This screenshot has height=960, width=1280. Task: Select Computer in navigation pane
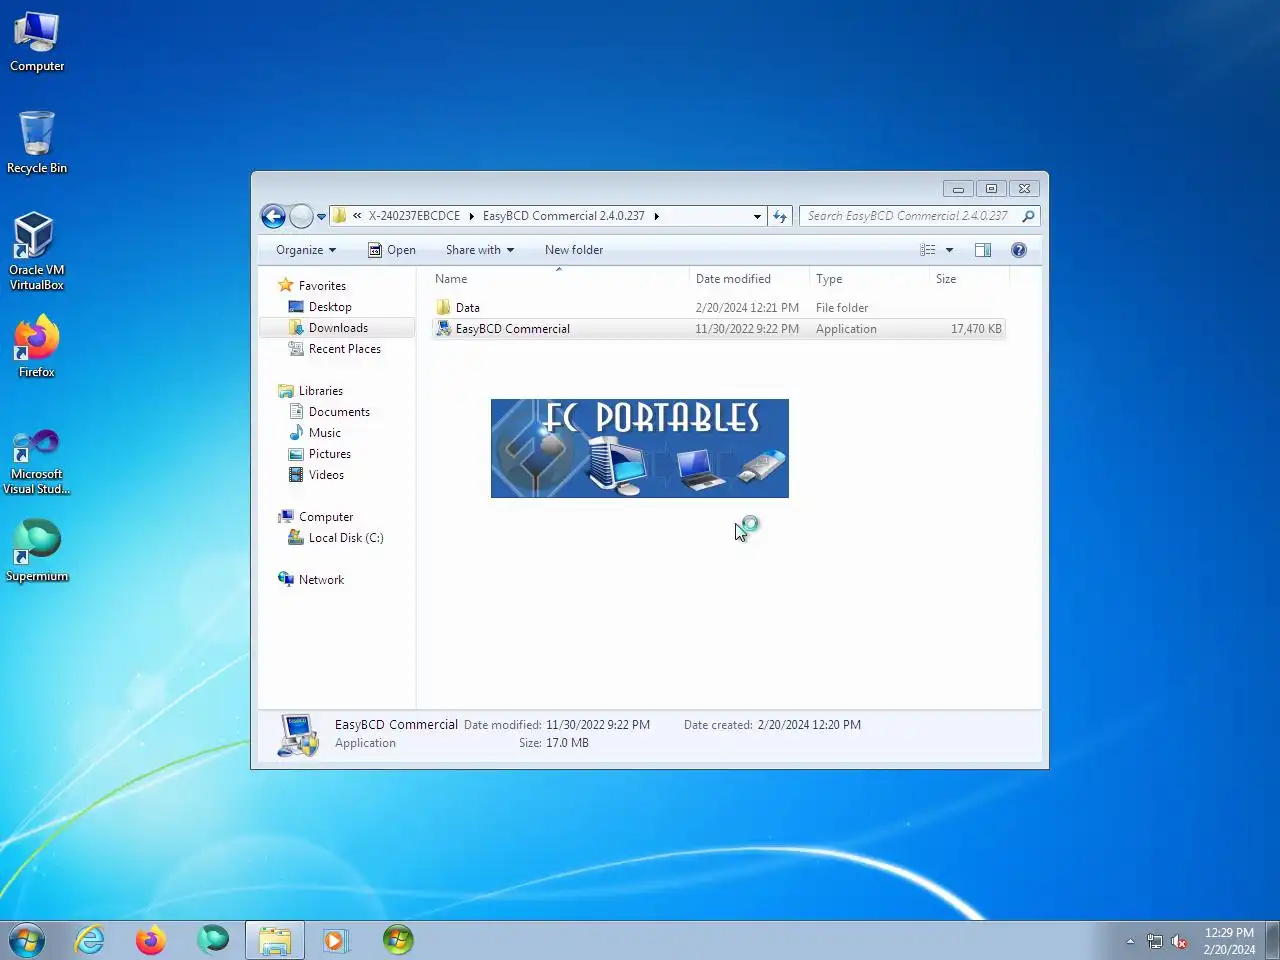tap(325, 517)
